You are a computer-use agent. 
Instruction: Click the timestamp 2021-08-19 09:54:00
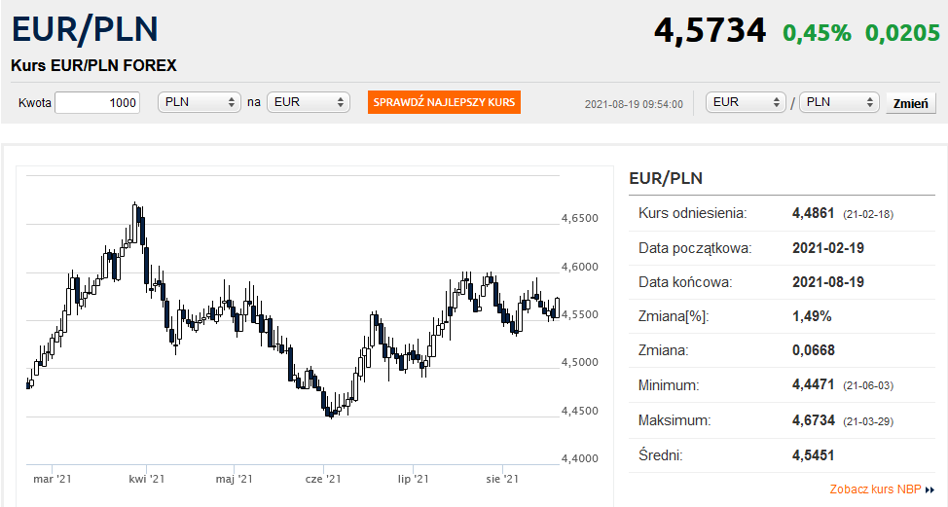[x=633, y=104]
